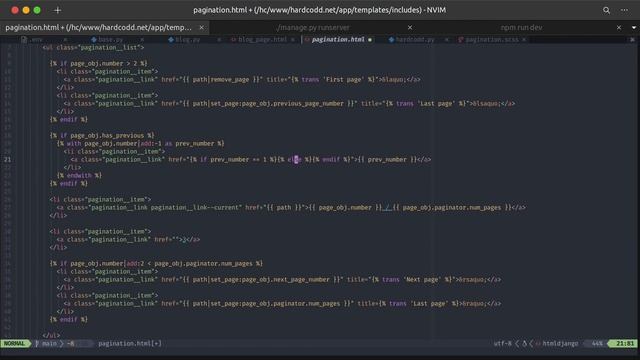Screen dimensions: 640x360
Task: Click the NORMAL mode indicator in statusline
Action: coord(15,344)
